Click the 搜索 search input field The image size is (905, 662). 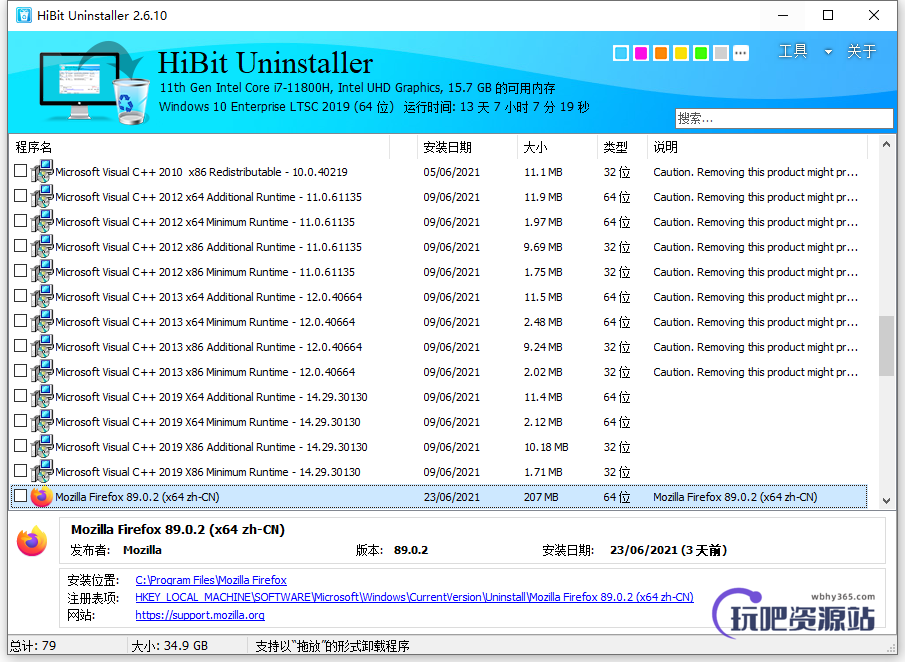pos(784,118)
